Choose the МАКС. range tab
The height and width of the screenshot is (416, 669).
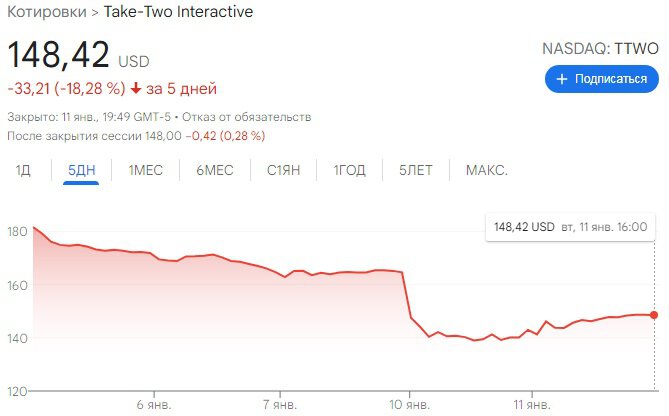pyautogui.click(x=487, y=170)
